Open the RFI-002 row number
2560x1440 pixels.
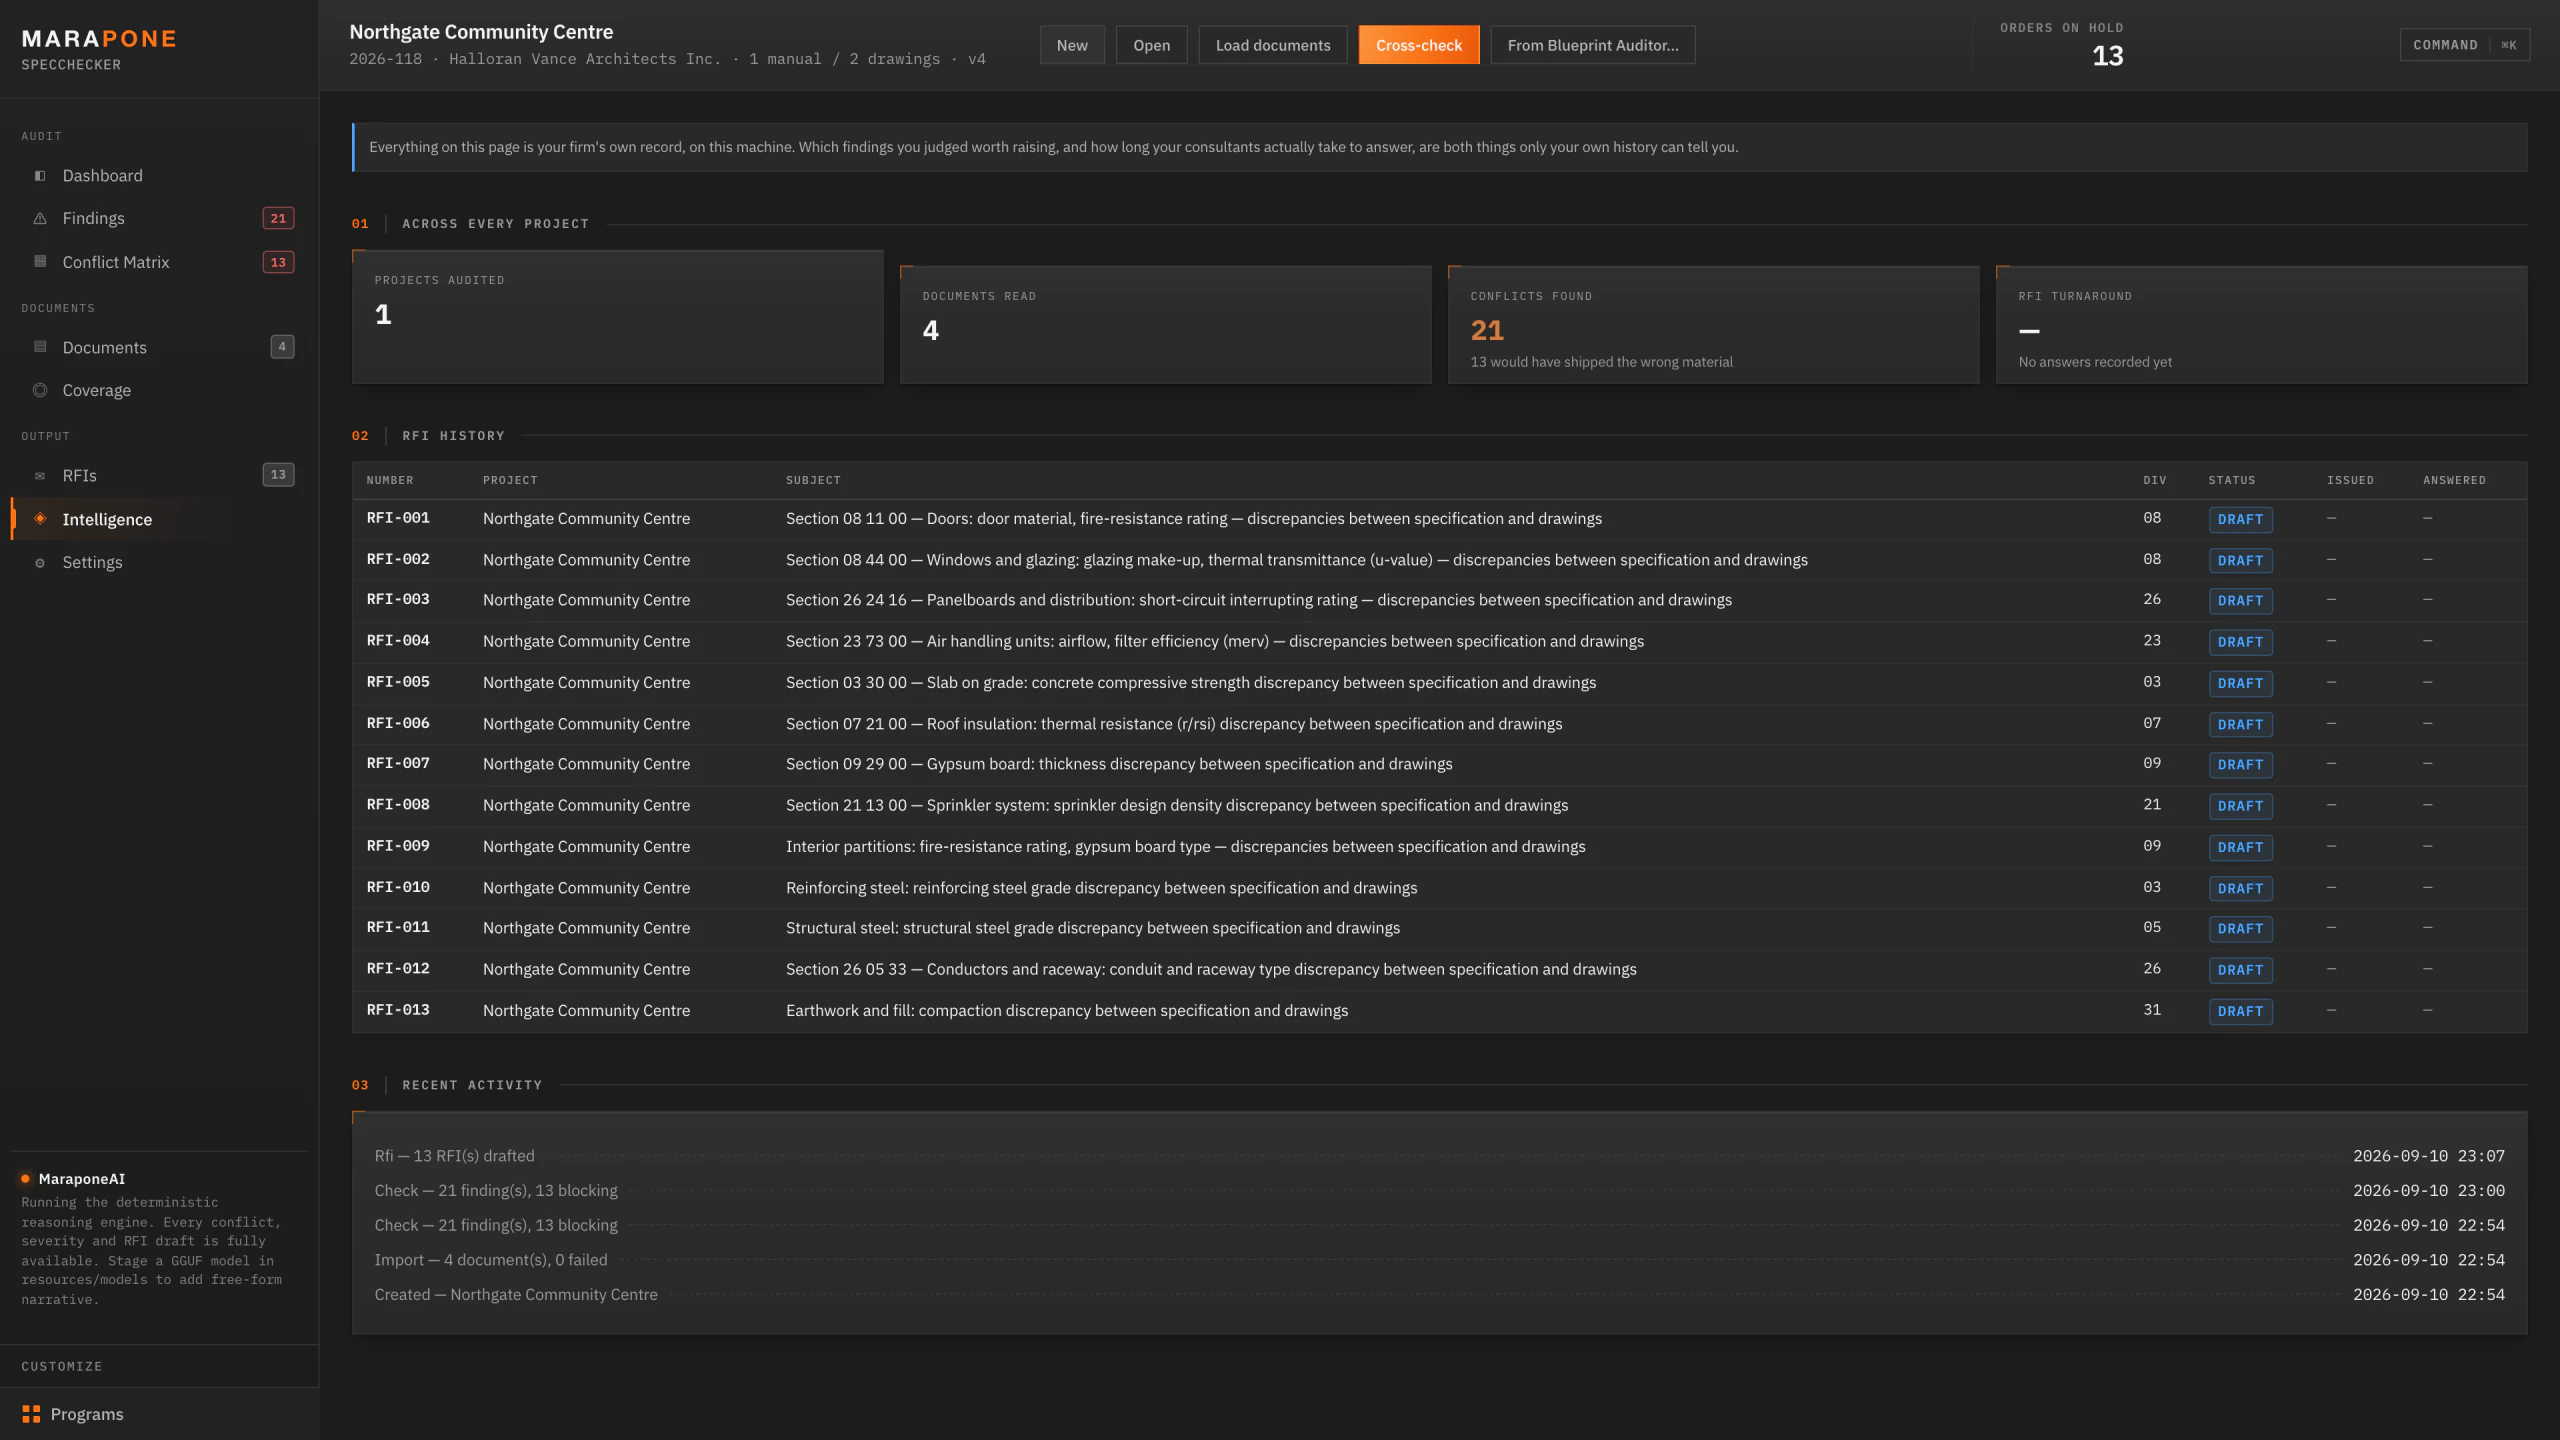(398, 559)
